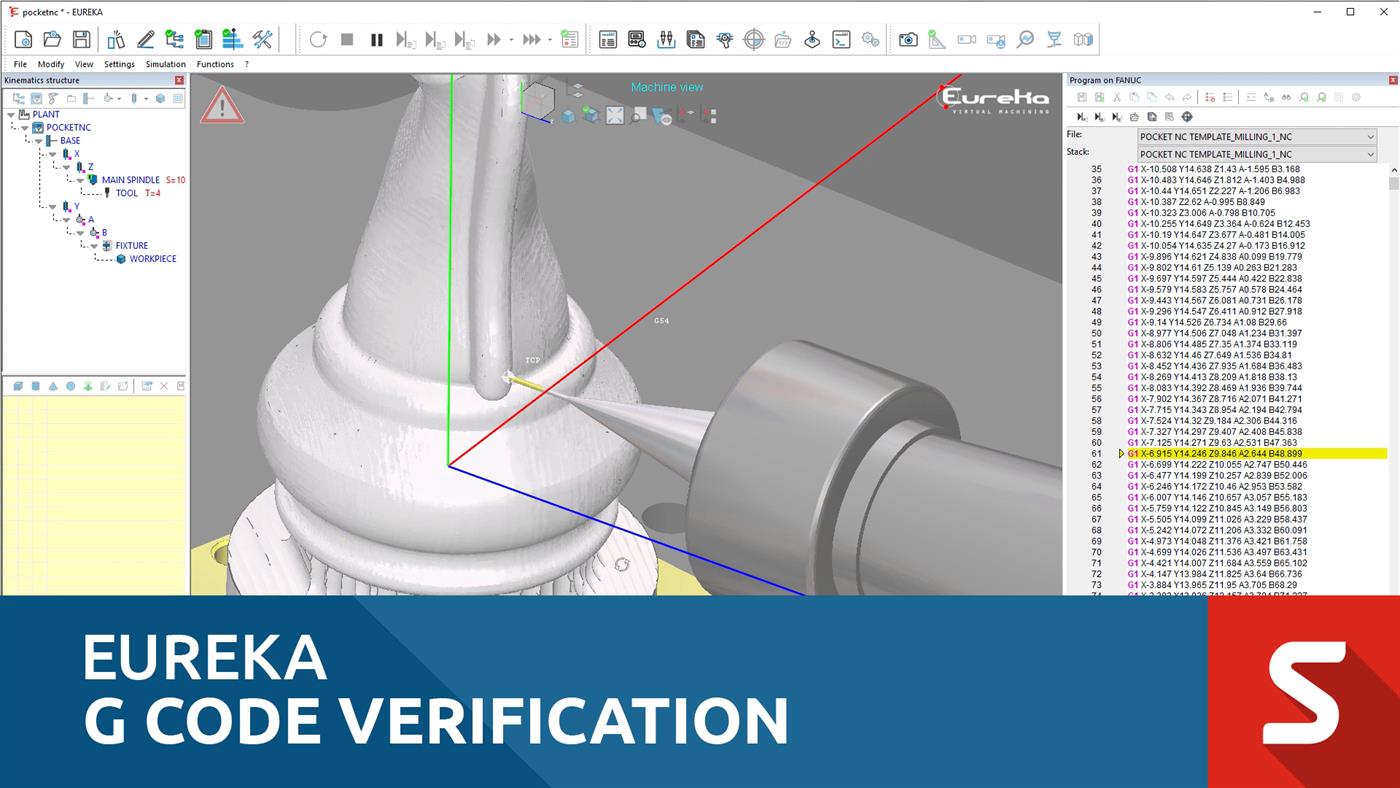Activate the zoom magnifier tool

click(1025, 40)
